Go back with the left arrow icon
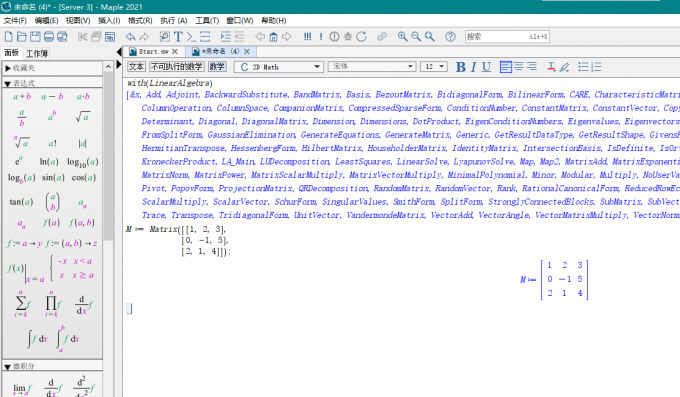The width and height of the screenshot is (680, 397). pos(260,37)
